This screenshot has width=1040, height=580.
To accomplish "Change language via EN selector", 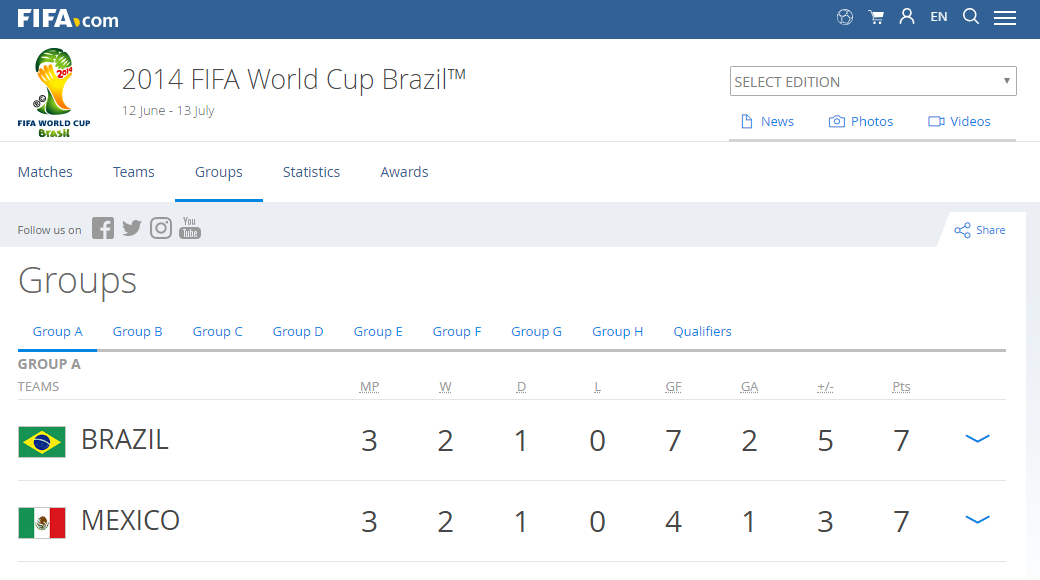I will tap(939, 17).
